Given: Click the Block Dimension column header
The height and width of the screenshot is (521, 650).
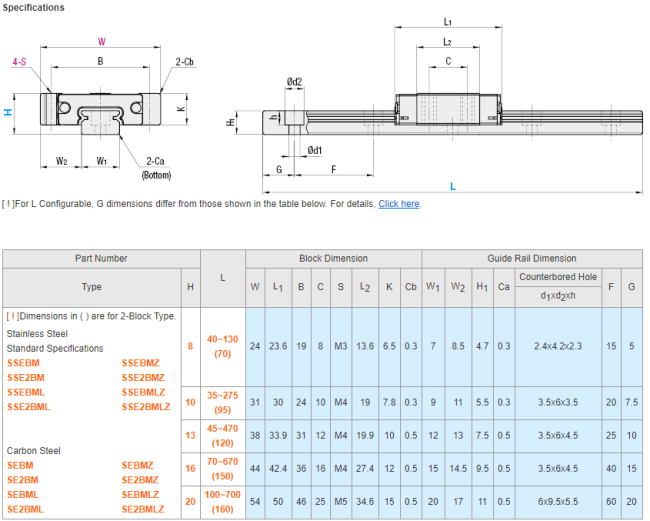Looking at the screenshot, I should pos(333,258).
